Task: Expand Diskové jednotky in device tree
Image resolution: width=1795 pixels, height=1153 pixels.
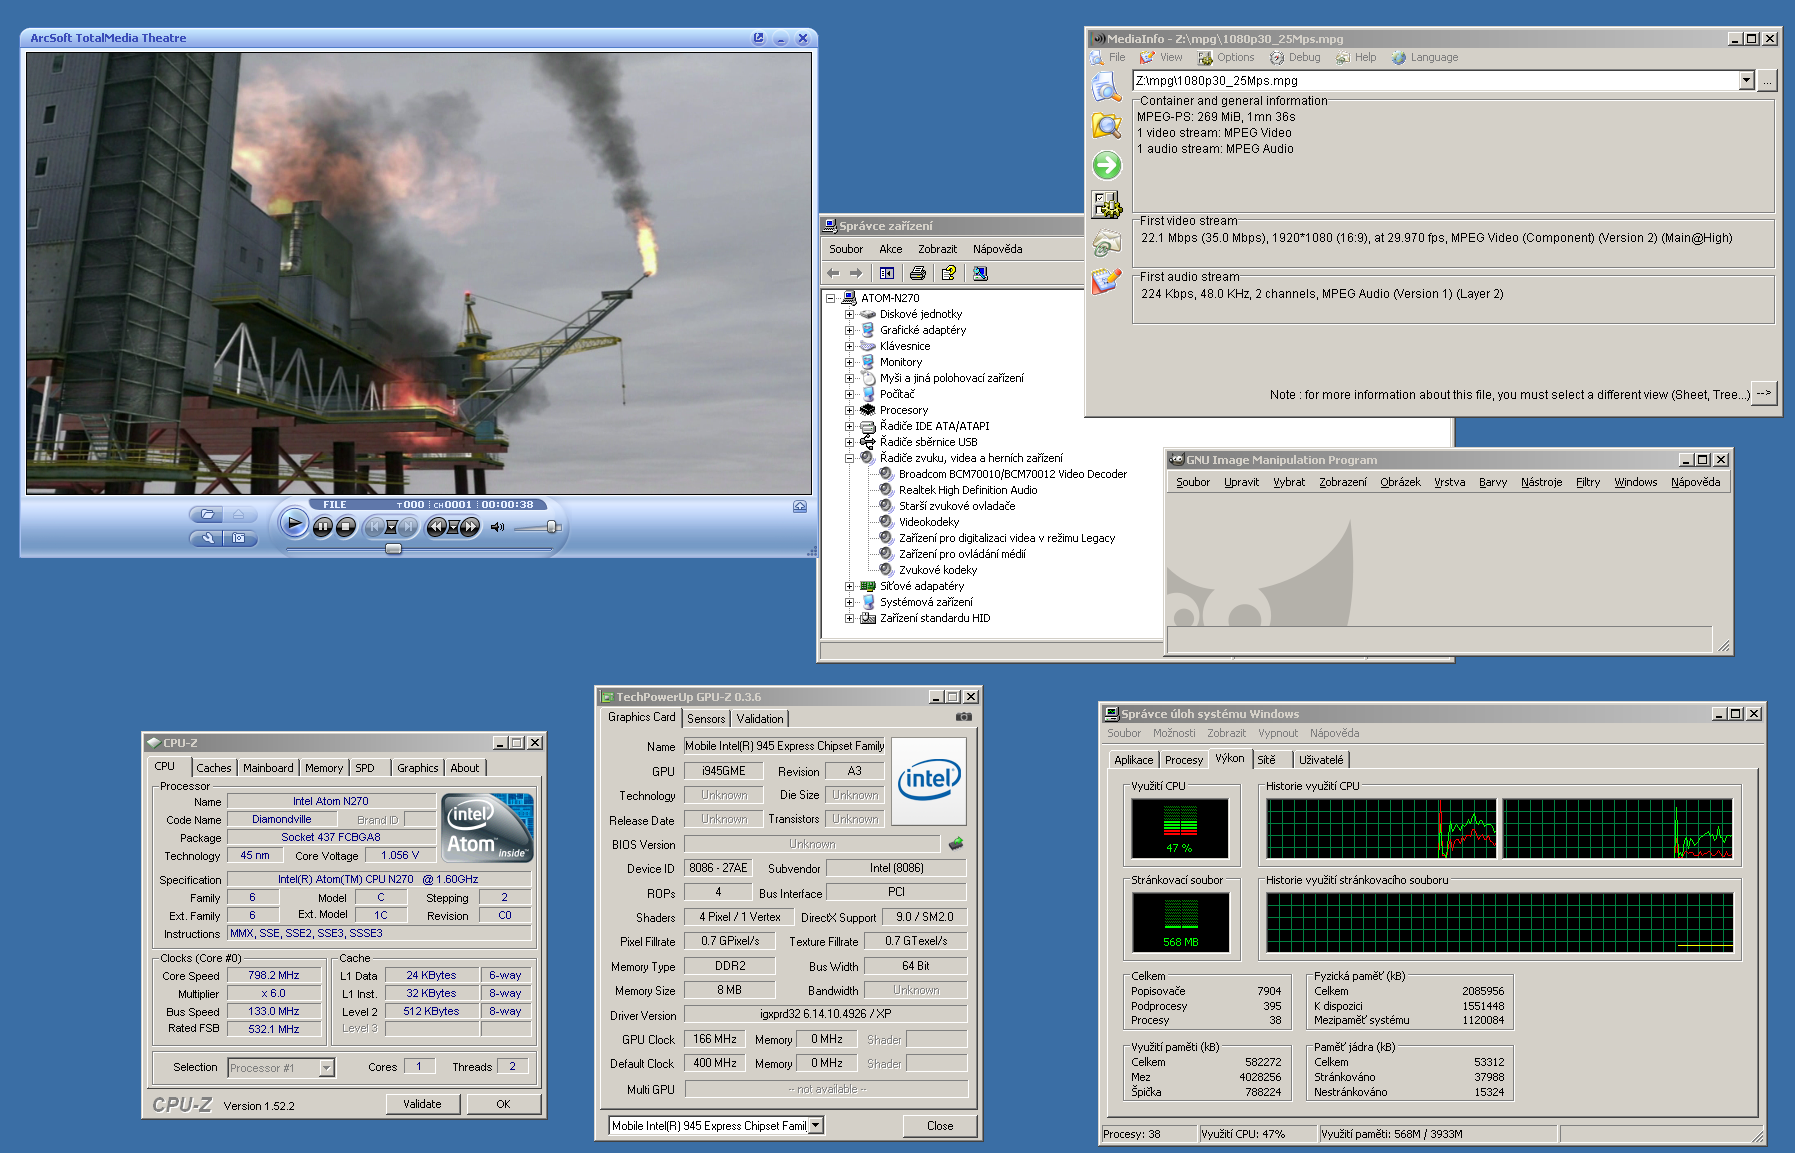Action: (x=849, y=314)
